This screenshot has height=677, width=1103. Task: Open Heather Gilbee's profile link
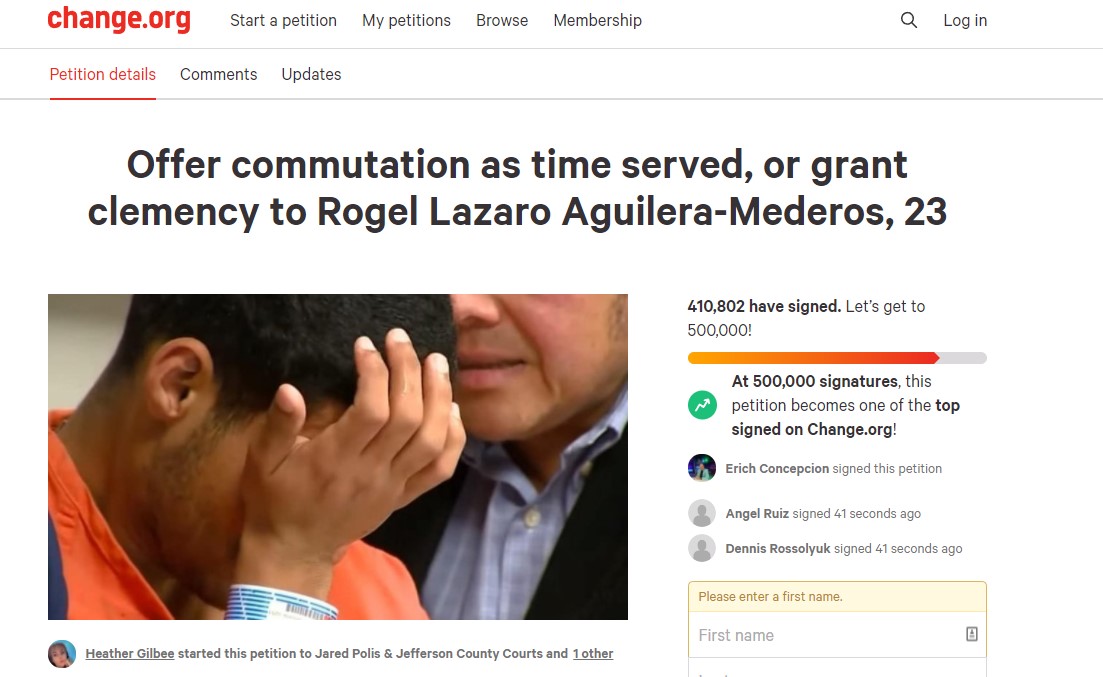coord(130,654)
